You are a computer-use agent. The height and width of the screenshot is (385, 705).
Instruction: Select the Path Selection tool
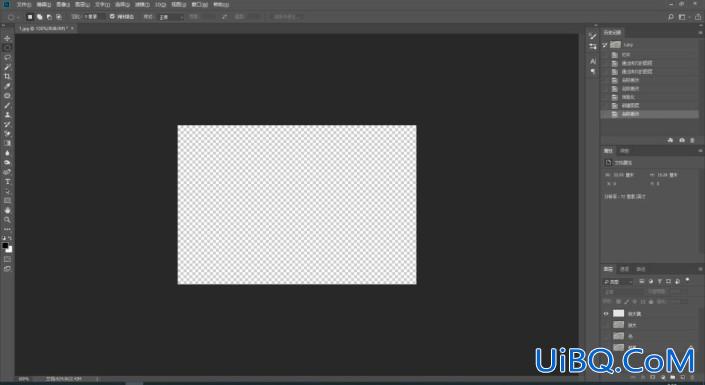pyautogui.click(x=7, y=192)
